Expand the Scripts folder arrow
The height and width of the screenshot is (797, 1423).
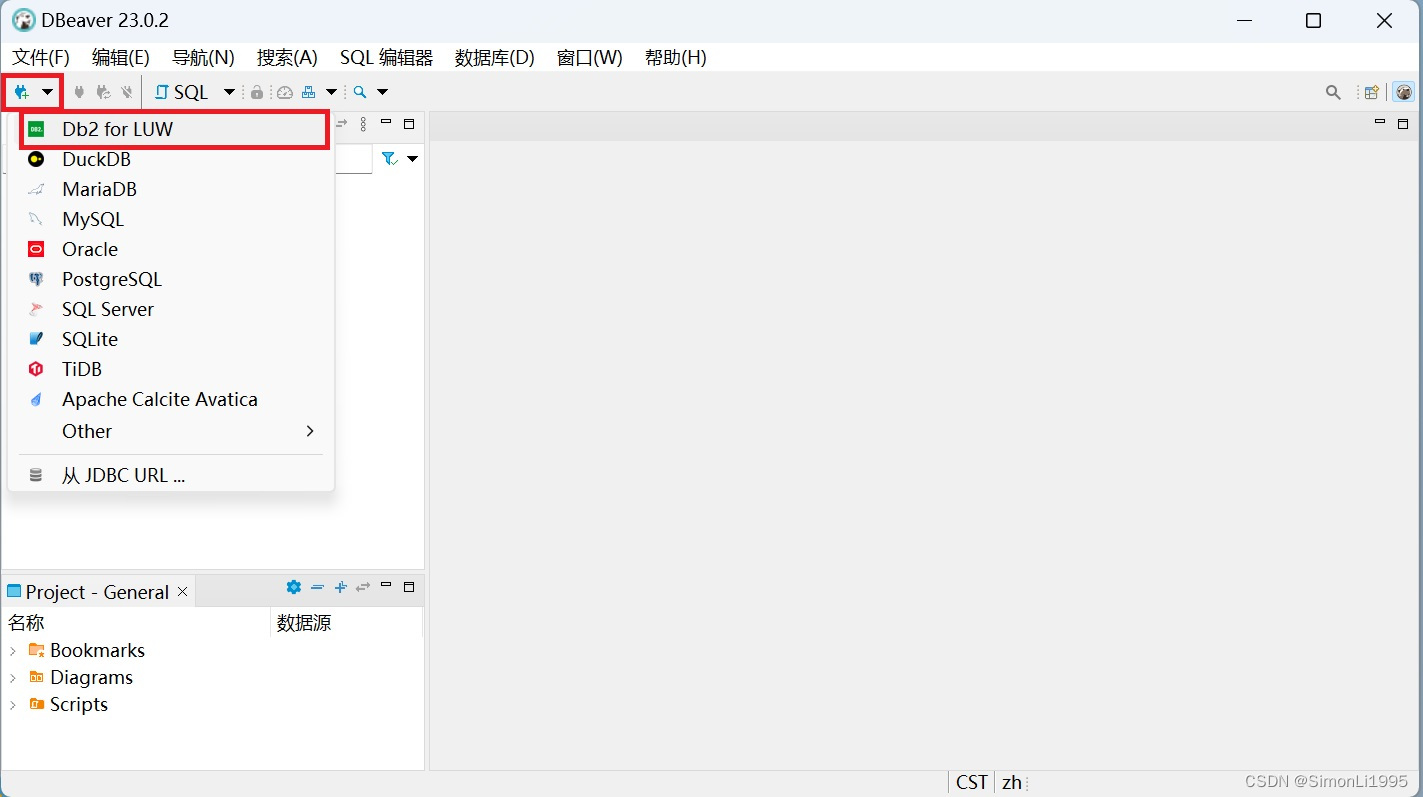13,705
